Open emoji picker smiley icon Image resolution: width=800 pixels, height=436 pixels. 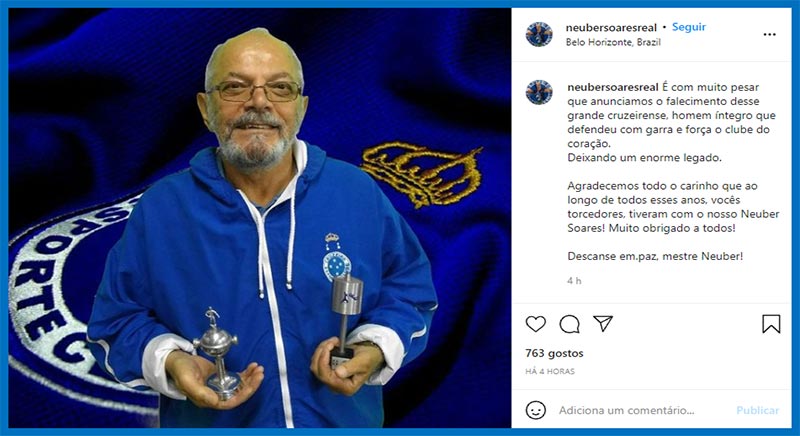[x=536, y=410]
